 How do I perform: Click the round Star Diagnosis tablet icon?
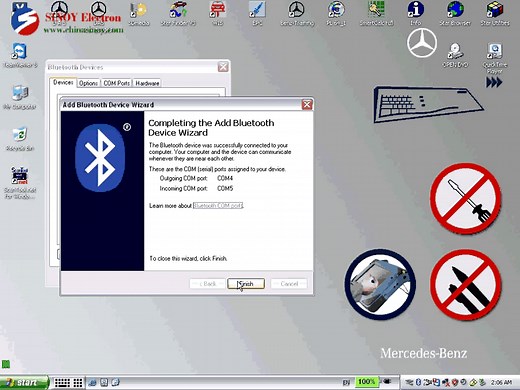pyautogui.click(x=380, y=284)
